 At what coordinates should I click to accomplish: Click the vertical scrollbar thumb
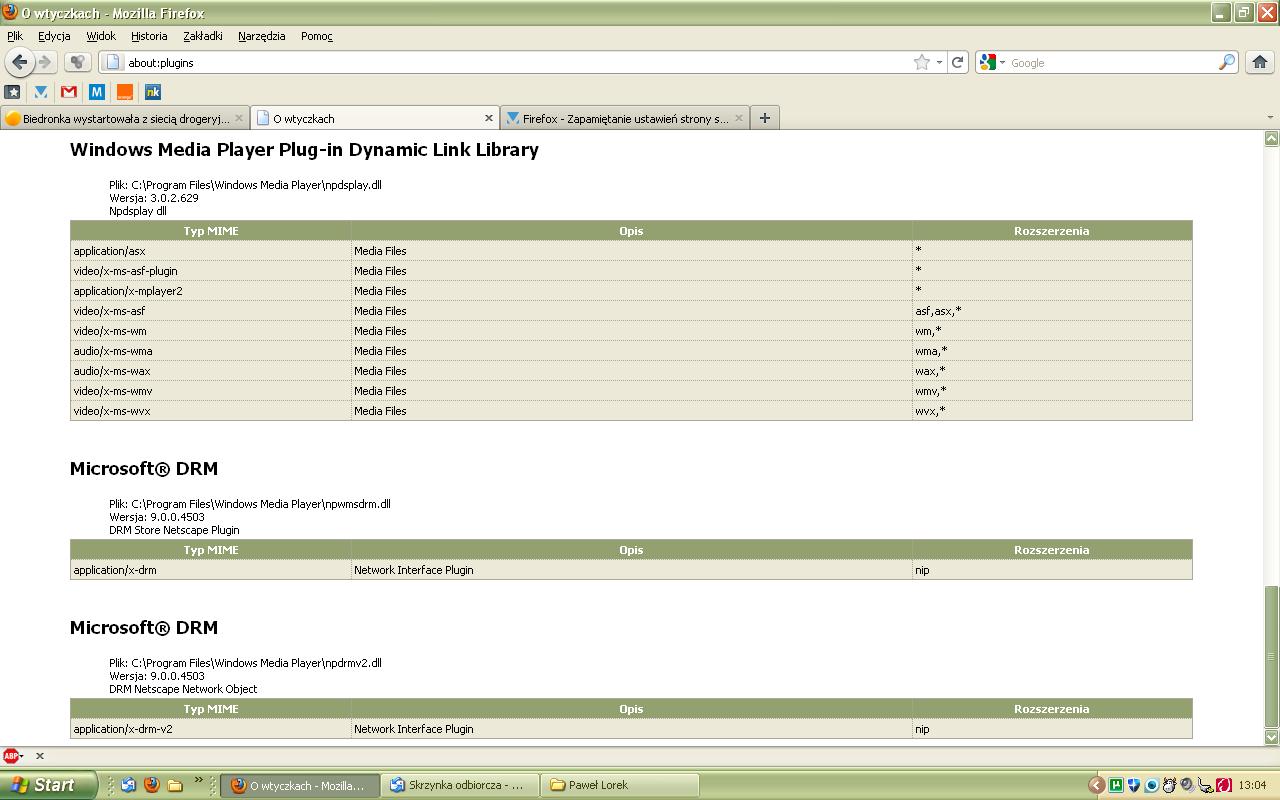point(1272,656)
